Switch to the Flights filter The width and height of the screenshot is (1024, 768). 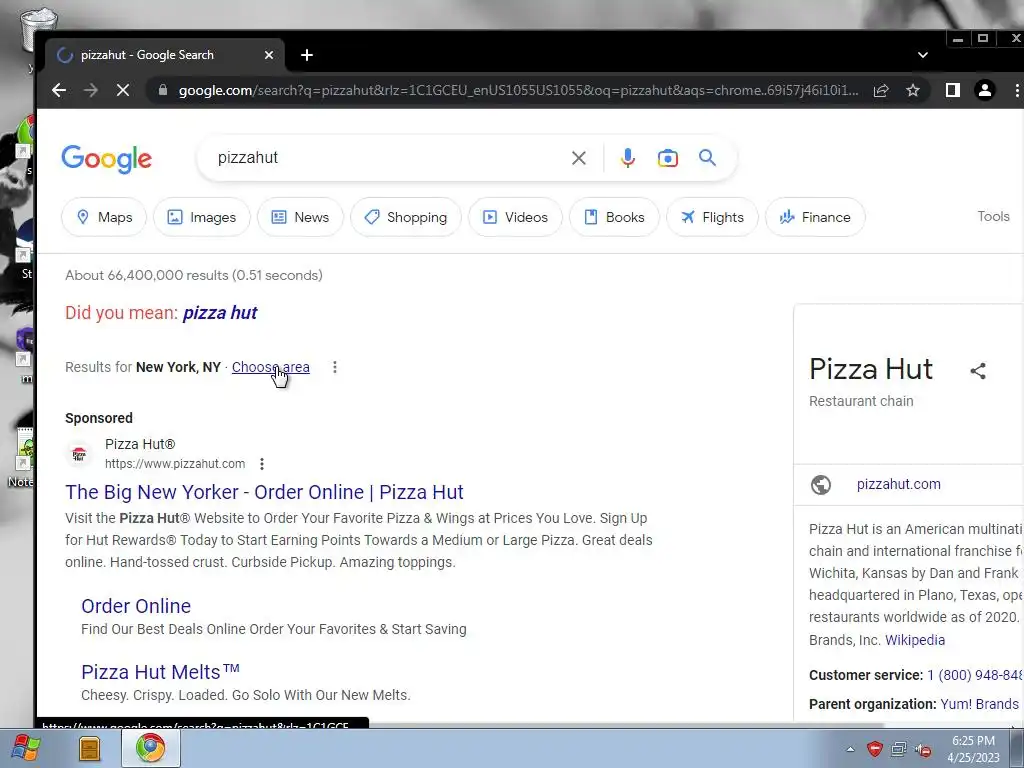pyautogui.click(x=712, y=217)
